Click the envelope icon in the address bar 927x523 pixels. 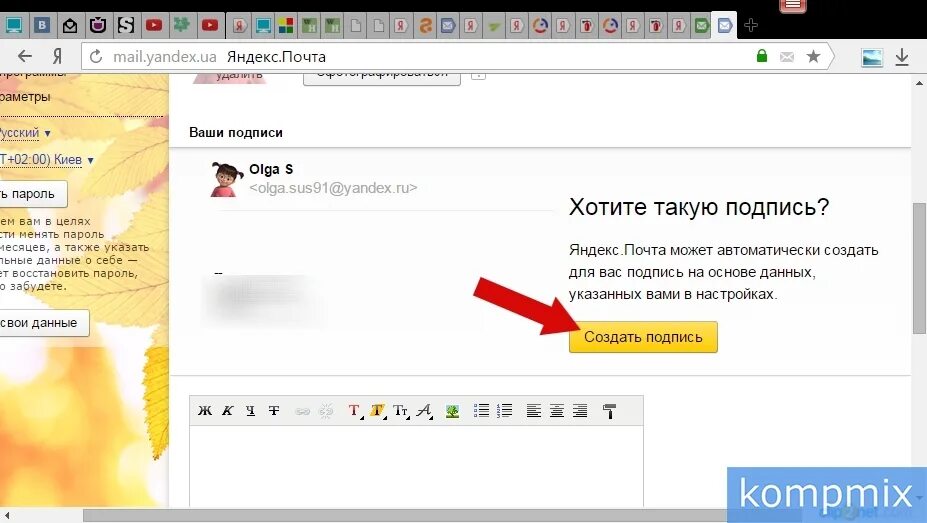787,57
